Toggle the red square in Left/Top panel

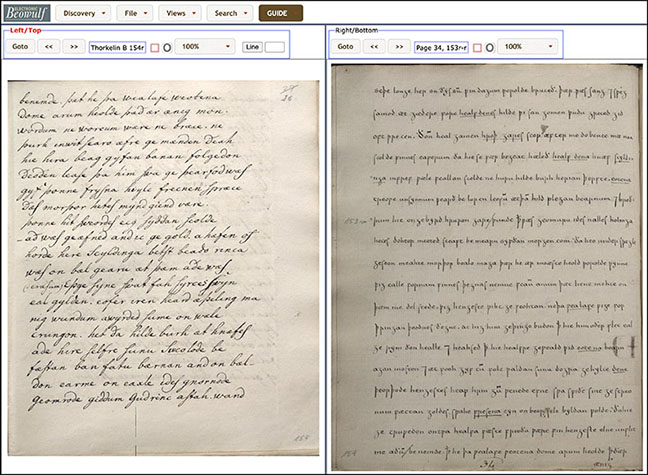click(x=155, y=48)
